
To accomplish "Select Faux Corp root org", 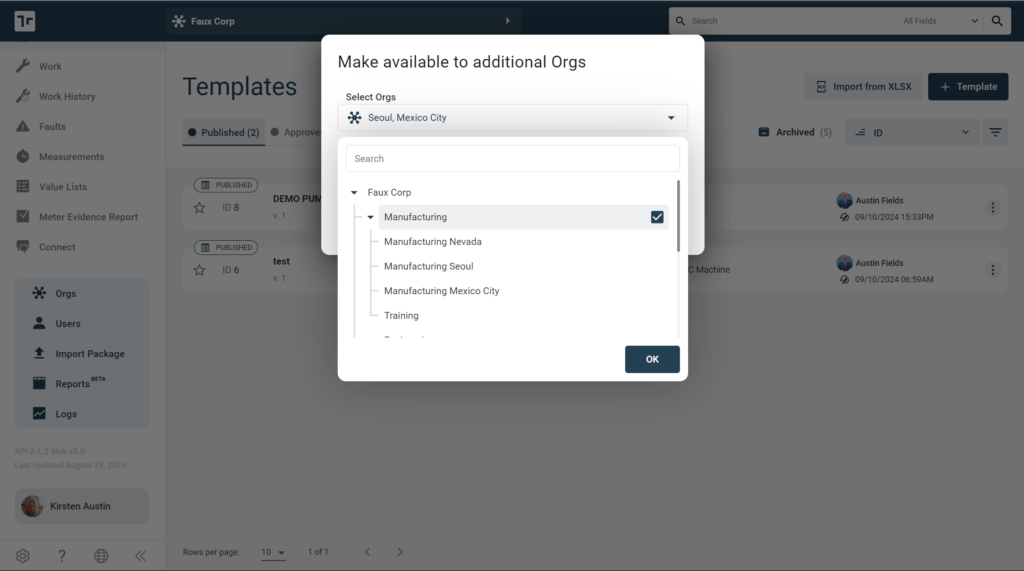I will 389,193.
